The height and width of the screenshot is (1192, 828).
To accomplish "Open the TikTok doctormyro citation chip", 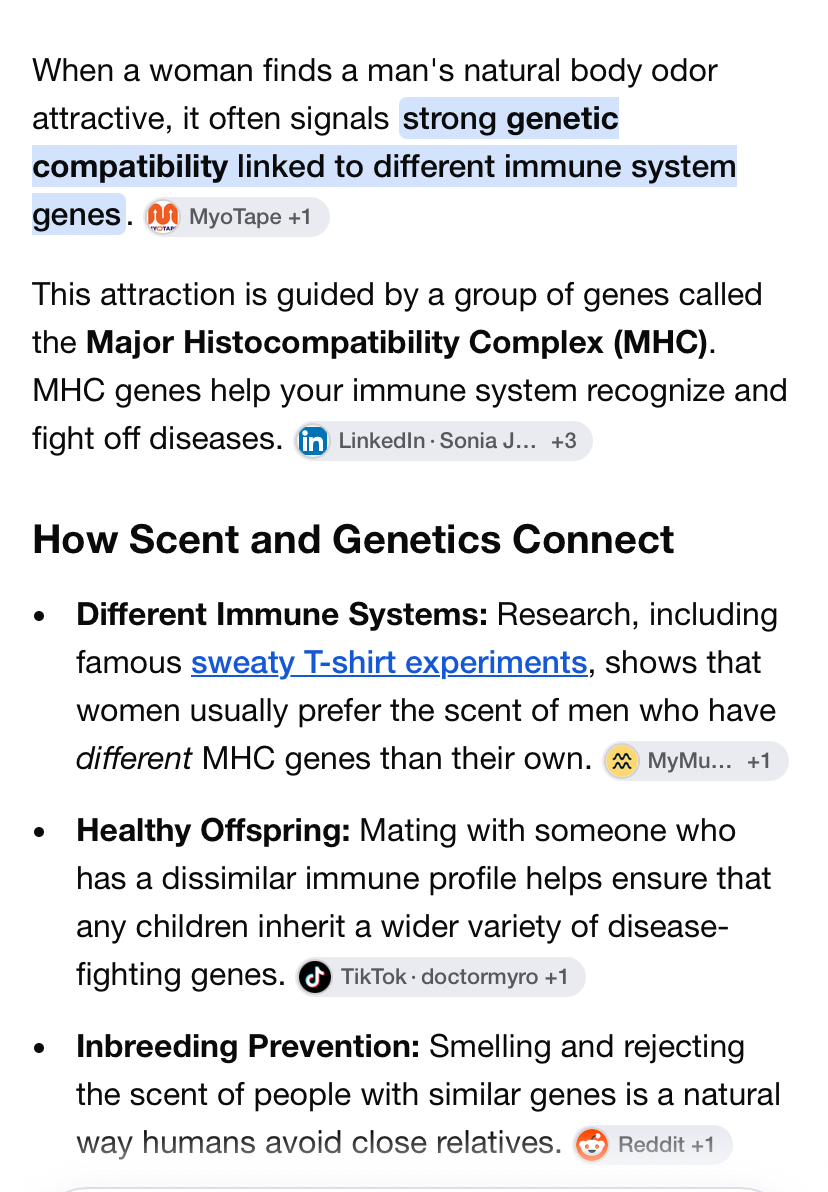I will 441,977.
